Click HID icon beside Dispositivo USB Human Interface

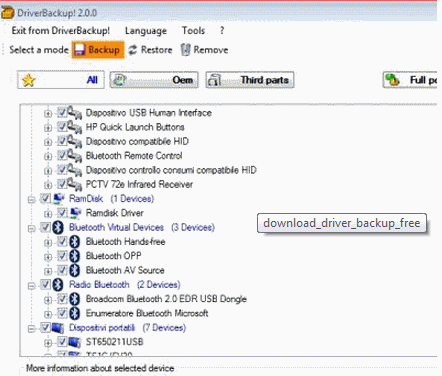click(74, 113)
